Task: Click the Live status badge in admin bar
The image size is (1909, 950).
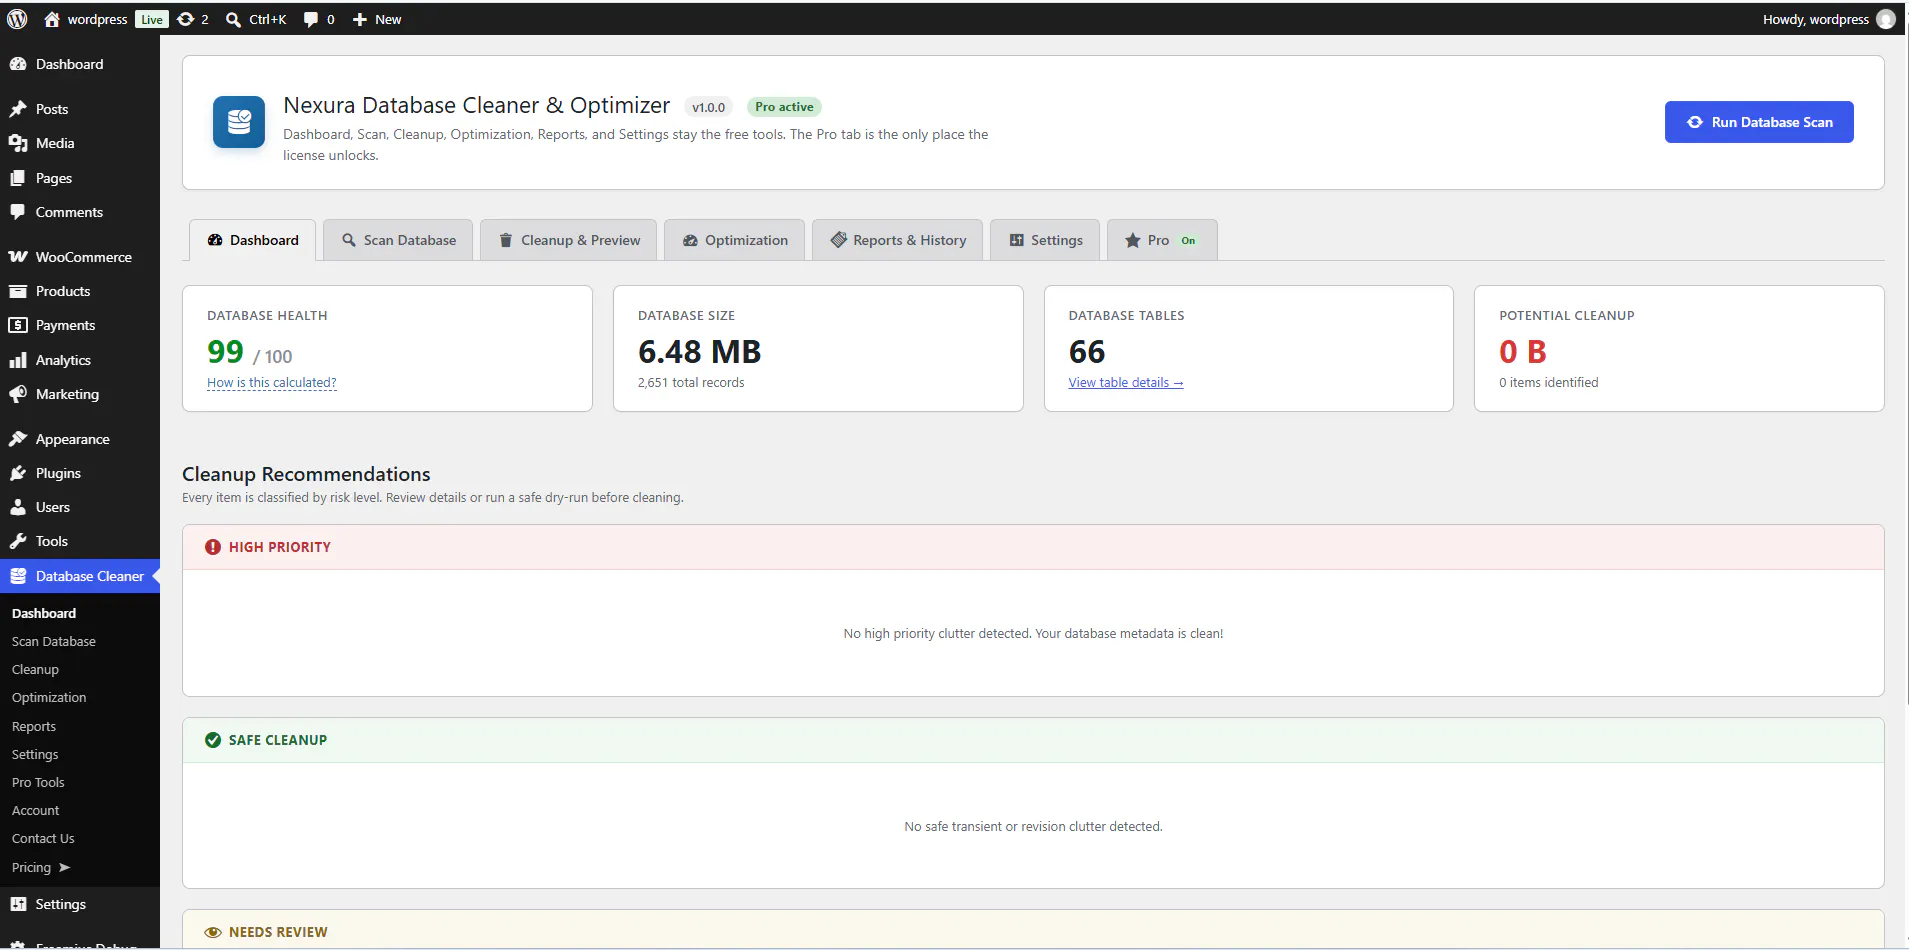Action: (x=152, y=19)
